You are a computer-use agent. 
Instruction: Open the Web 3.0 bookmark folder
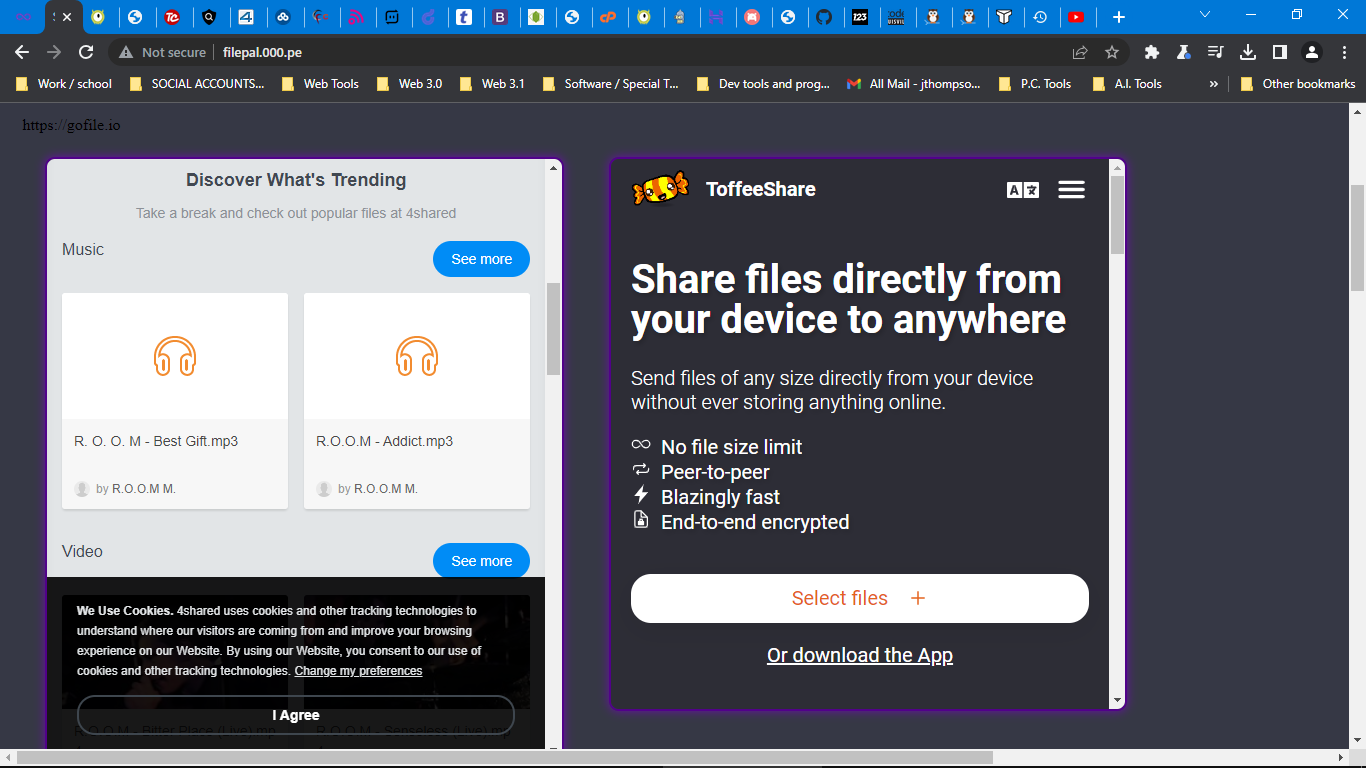pos(410,84)
